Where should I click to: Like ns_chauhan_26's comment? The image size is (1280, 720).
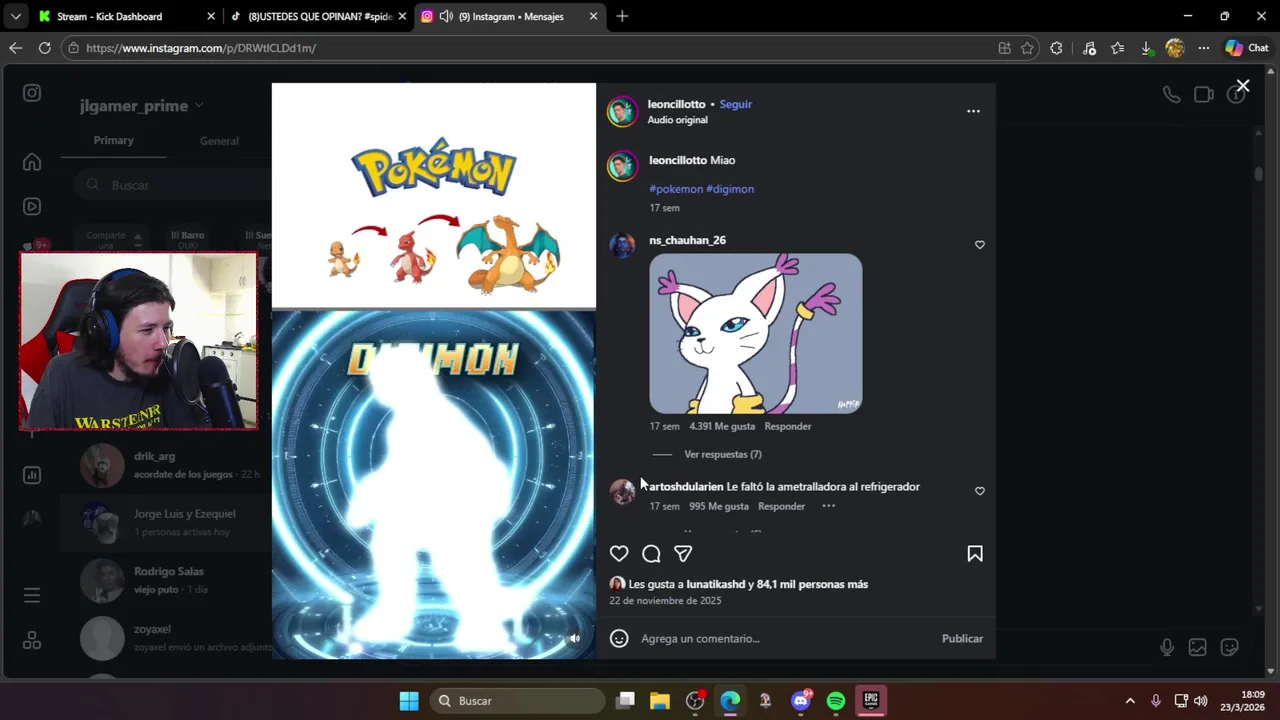coord(980,245)
